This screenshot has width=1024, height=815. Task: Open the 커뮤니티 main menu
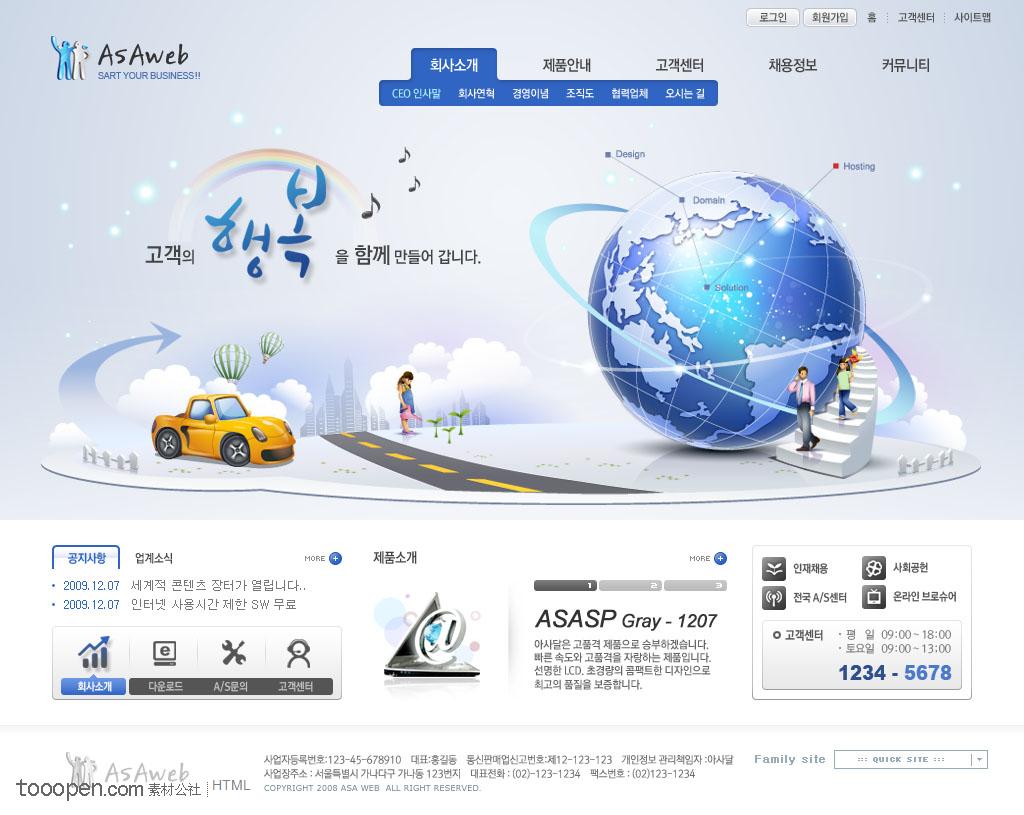pos(906,65)
